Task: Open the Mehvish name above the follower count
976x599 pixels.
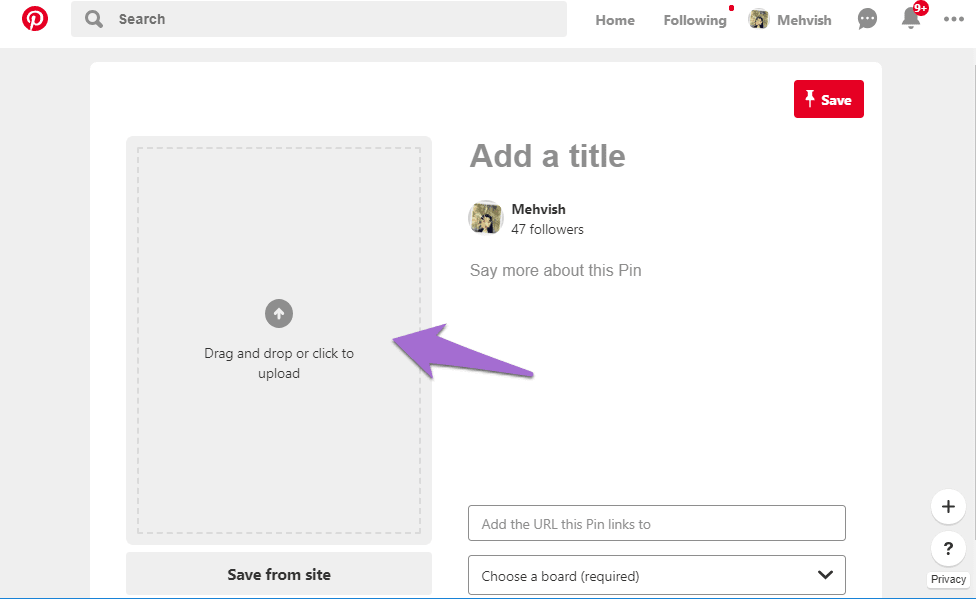Action: (538, 209)
